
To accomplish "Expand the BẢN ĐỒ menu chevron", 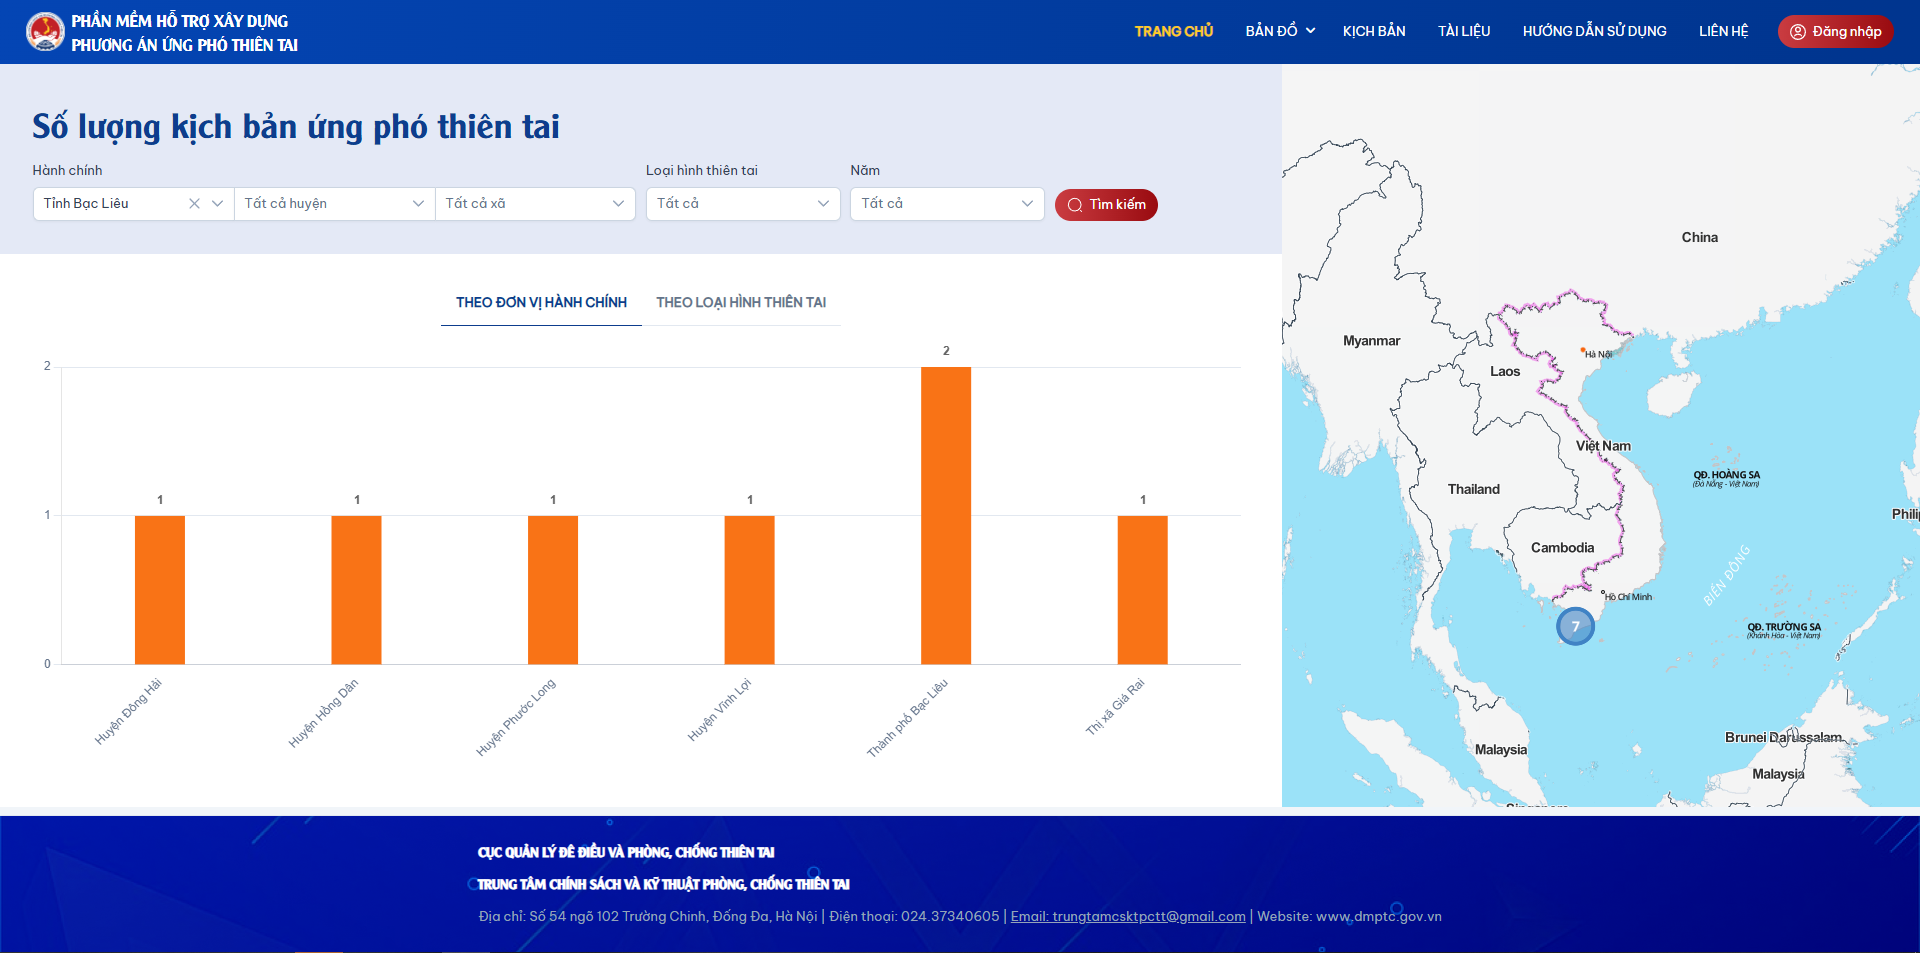I will pos(1310,31).
